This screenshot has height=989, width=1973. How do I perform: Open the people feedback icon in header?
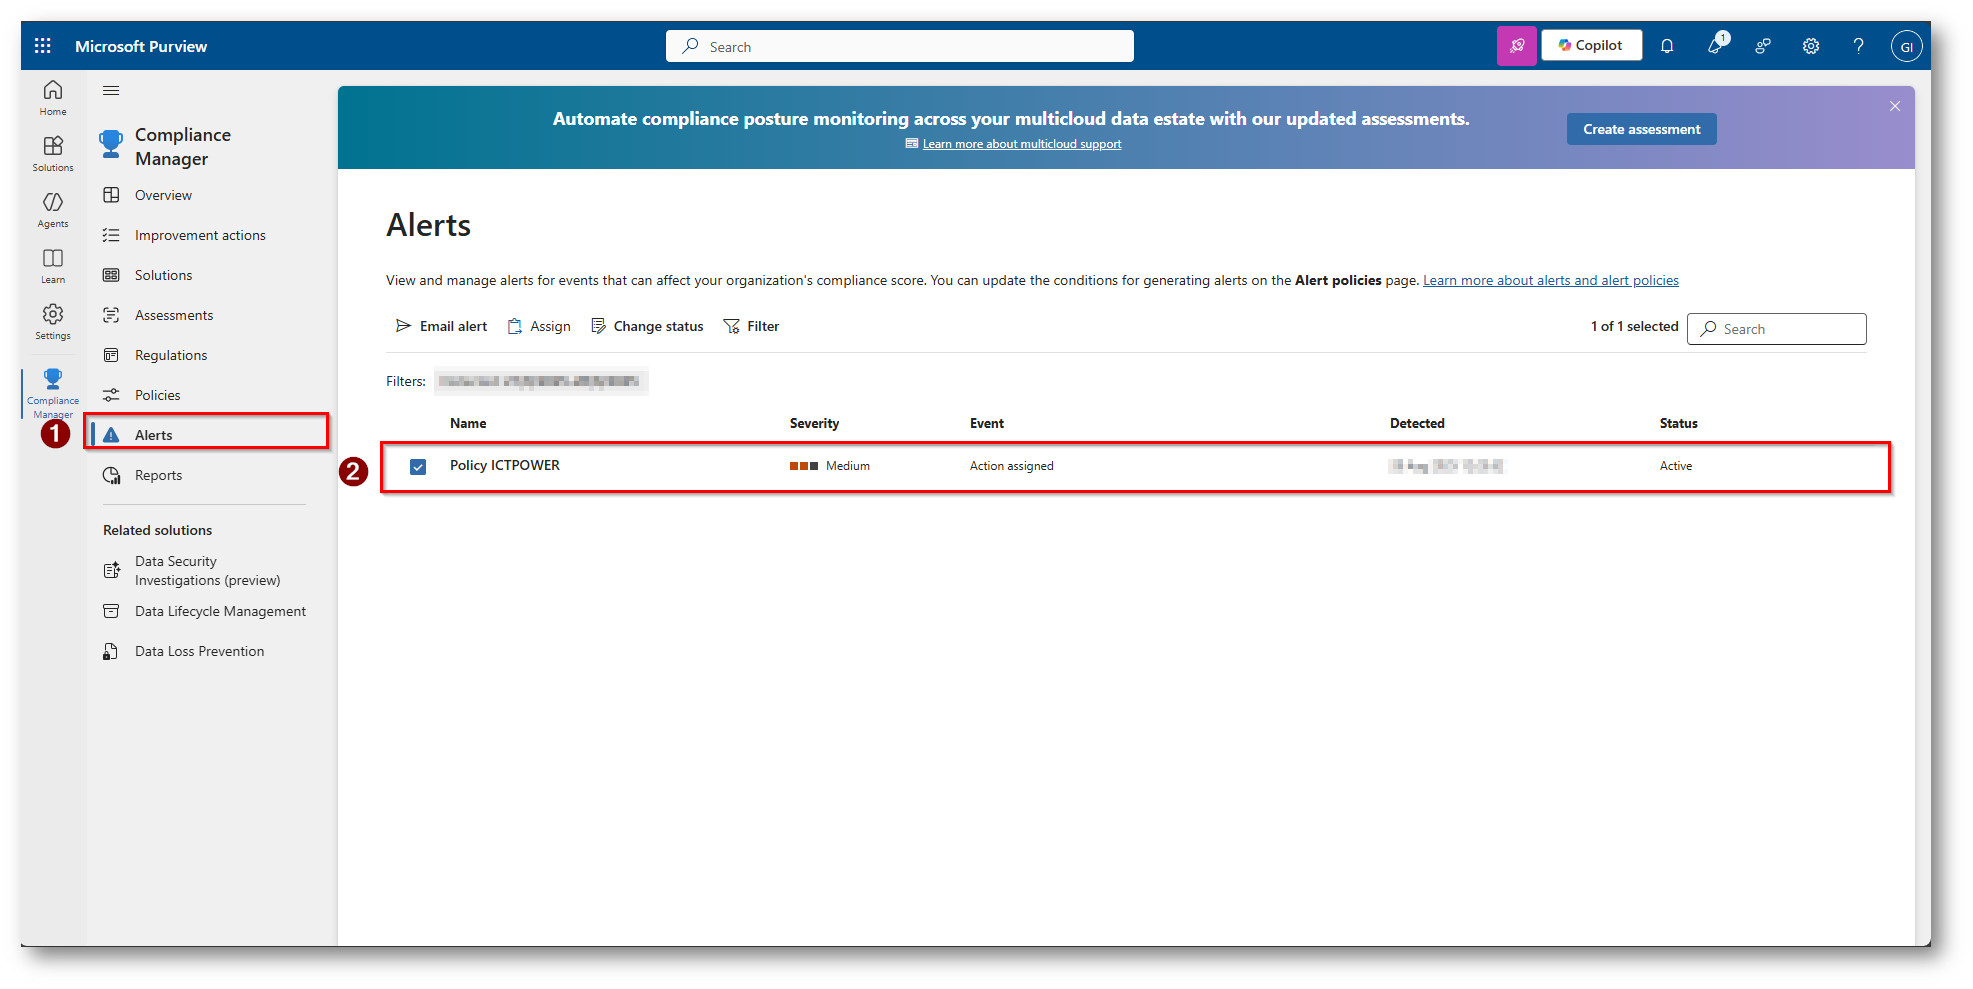(1763, 46)
